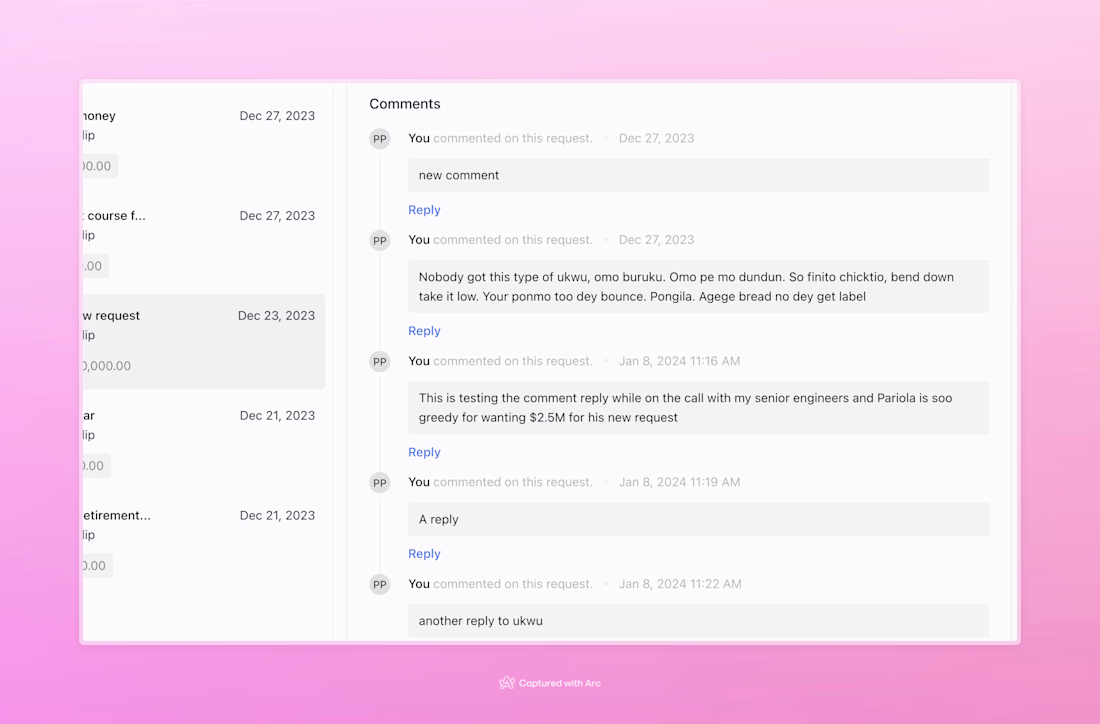Click the PP avatar beside the ukwu omo buruku comment
This screenshot has height=724, width=1100.
(380, 241)
